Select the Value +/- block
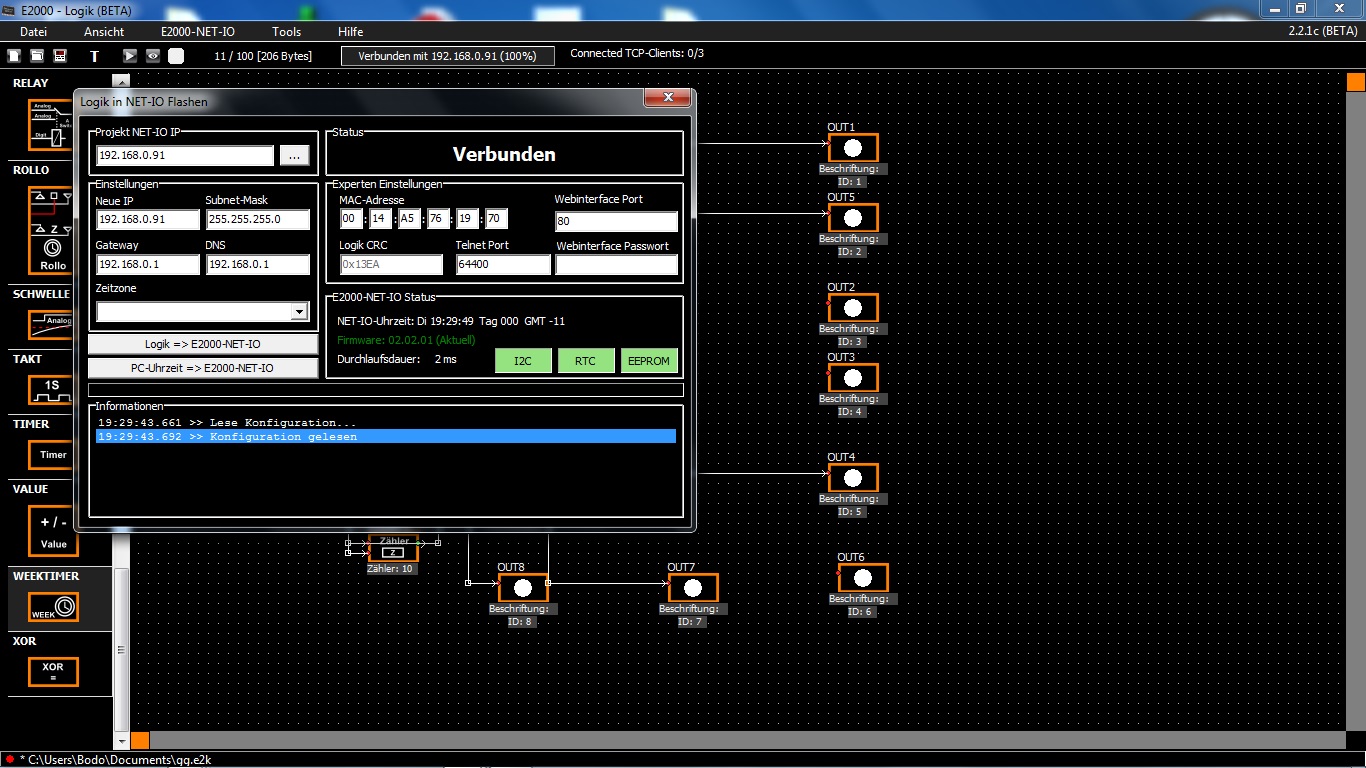Screen dimensions: 1366x768 [53, 531]
